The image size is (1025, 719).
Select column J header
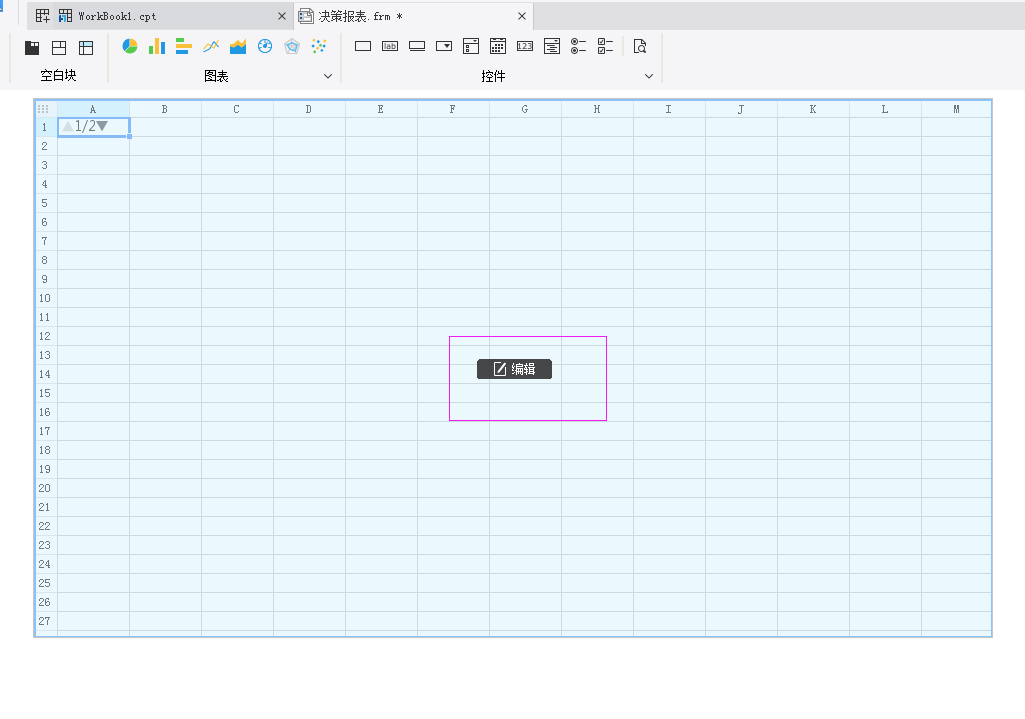(x=741, y=109)
